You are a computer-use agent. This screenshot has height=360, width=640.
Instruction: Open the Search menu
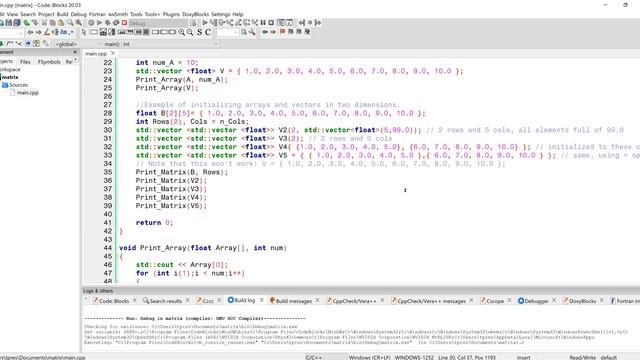coord(28,14)
